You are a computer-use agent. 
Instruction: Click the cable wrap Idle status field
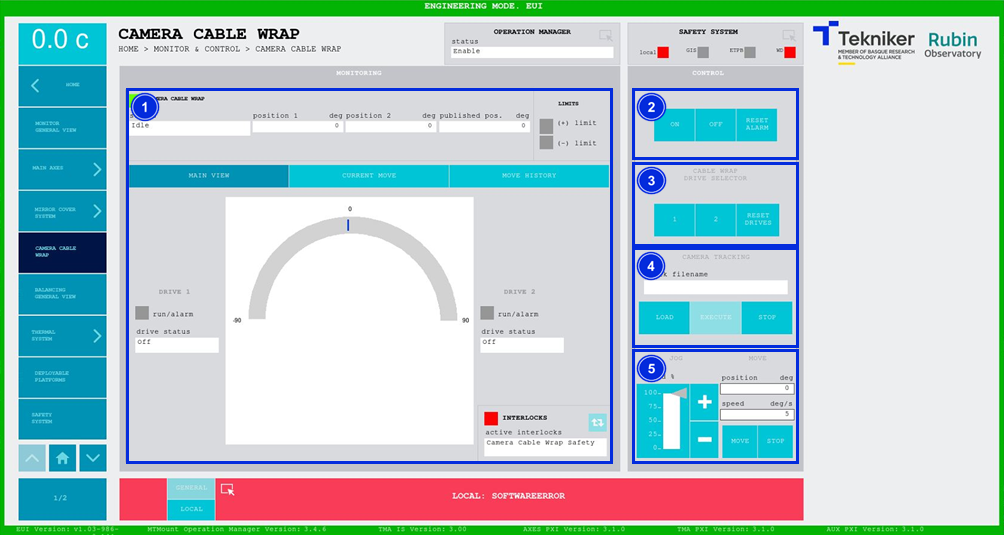click(x=190, y=128)
